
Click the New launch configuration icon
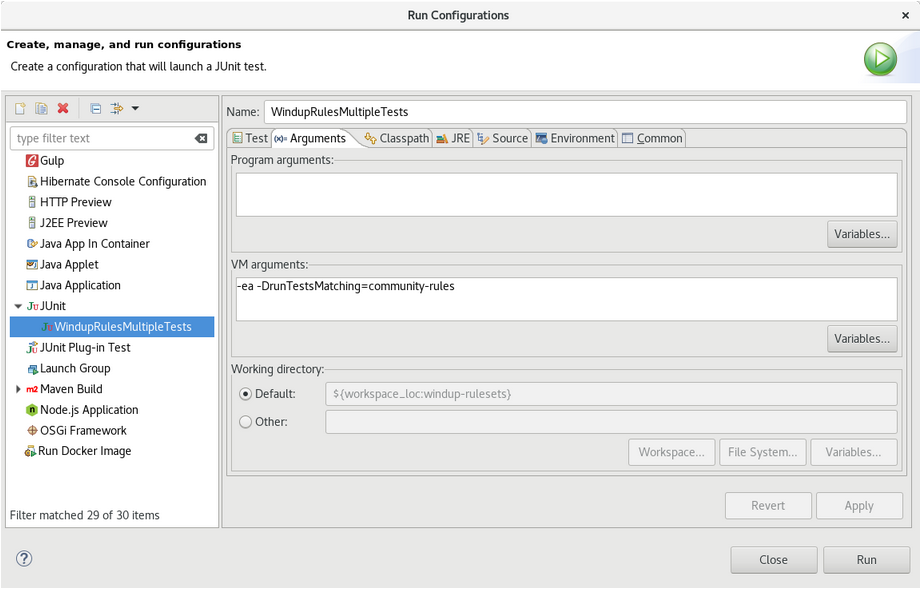point(19,109)
